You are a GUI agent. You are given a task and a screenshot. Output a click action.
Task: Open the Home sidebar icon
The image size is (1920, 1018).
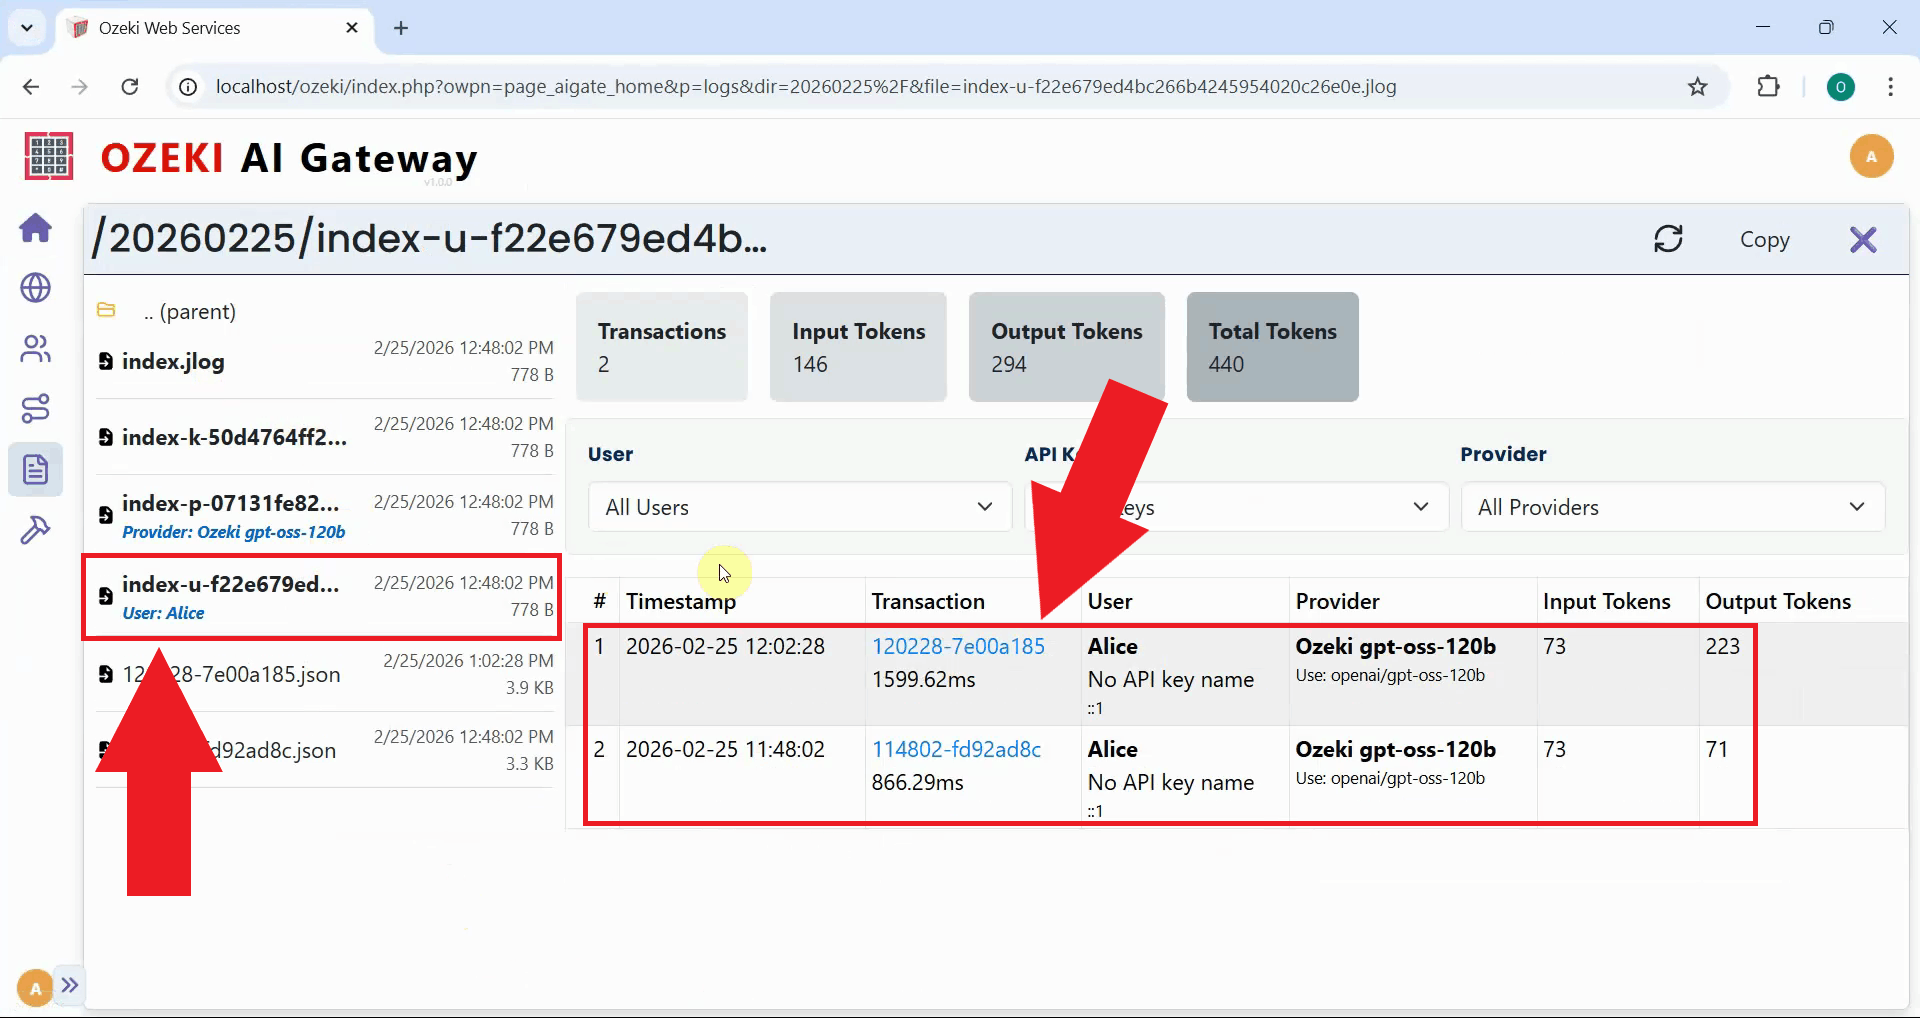35,228
